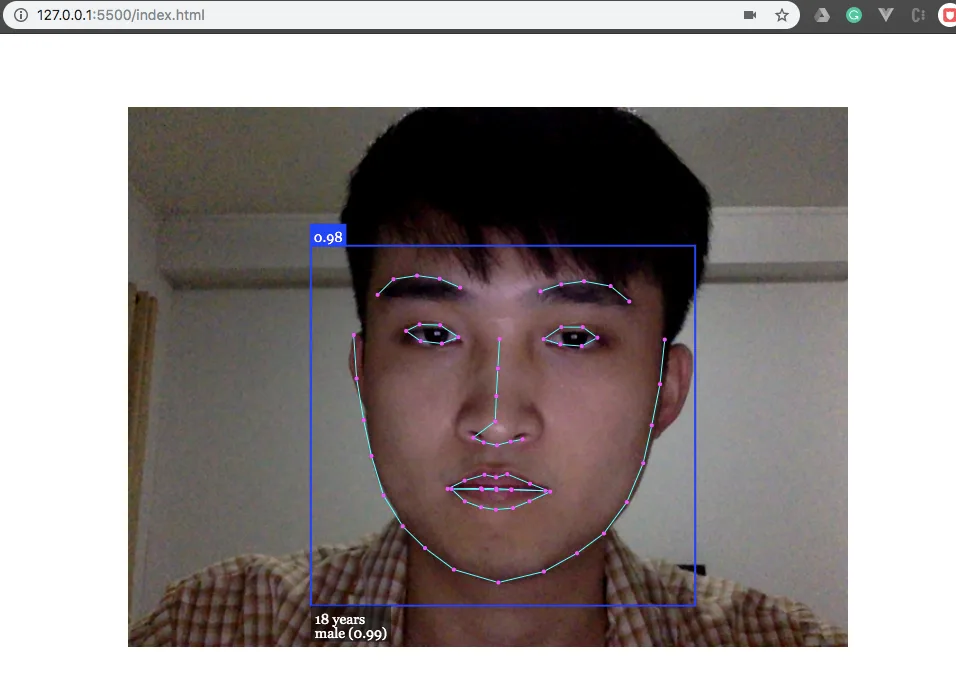The image size is (956, 698).
Task: Click the webcam video feed
Action: 488,377
